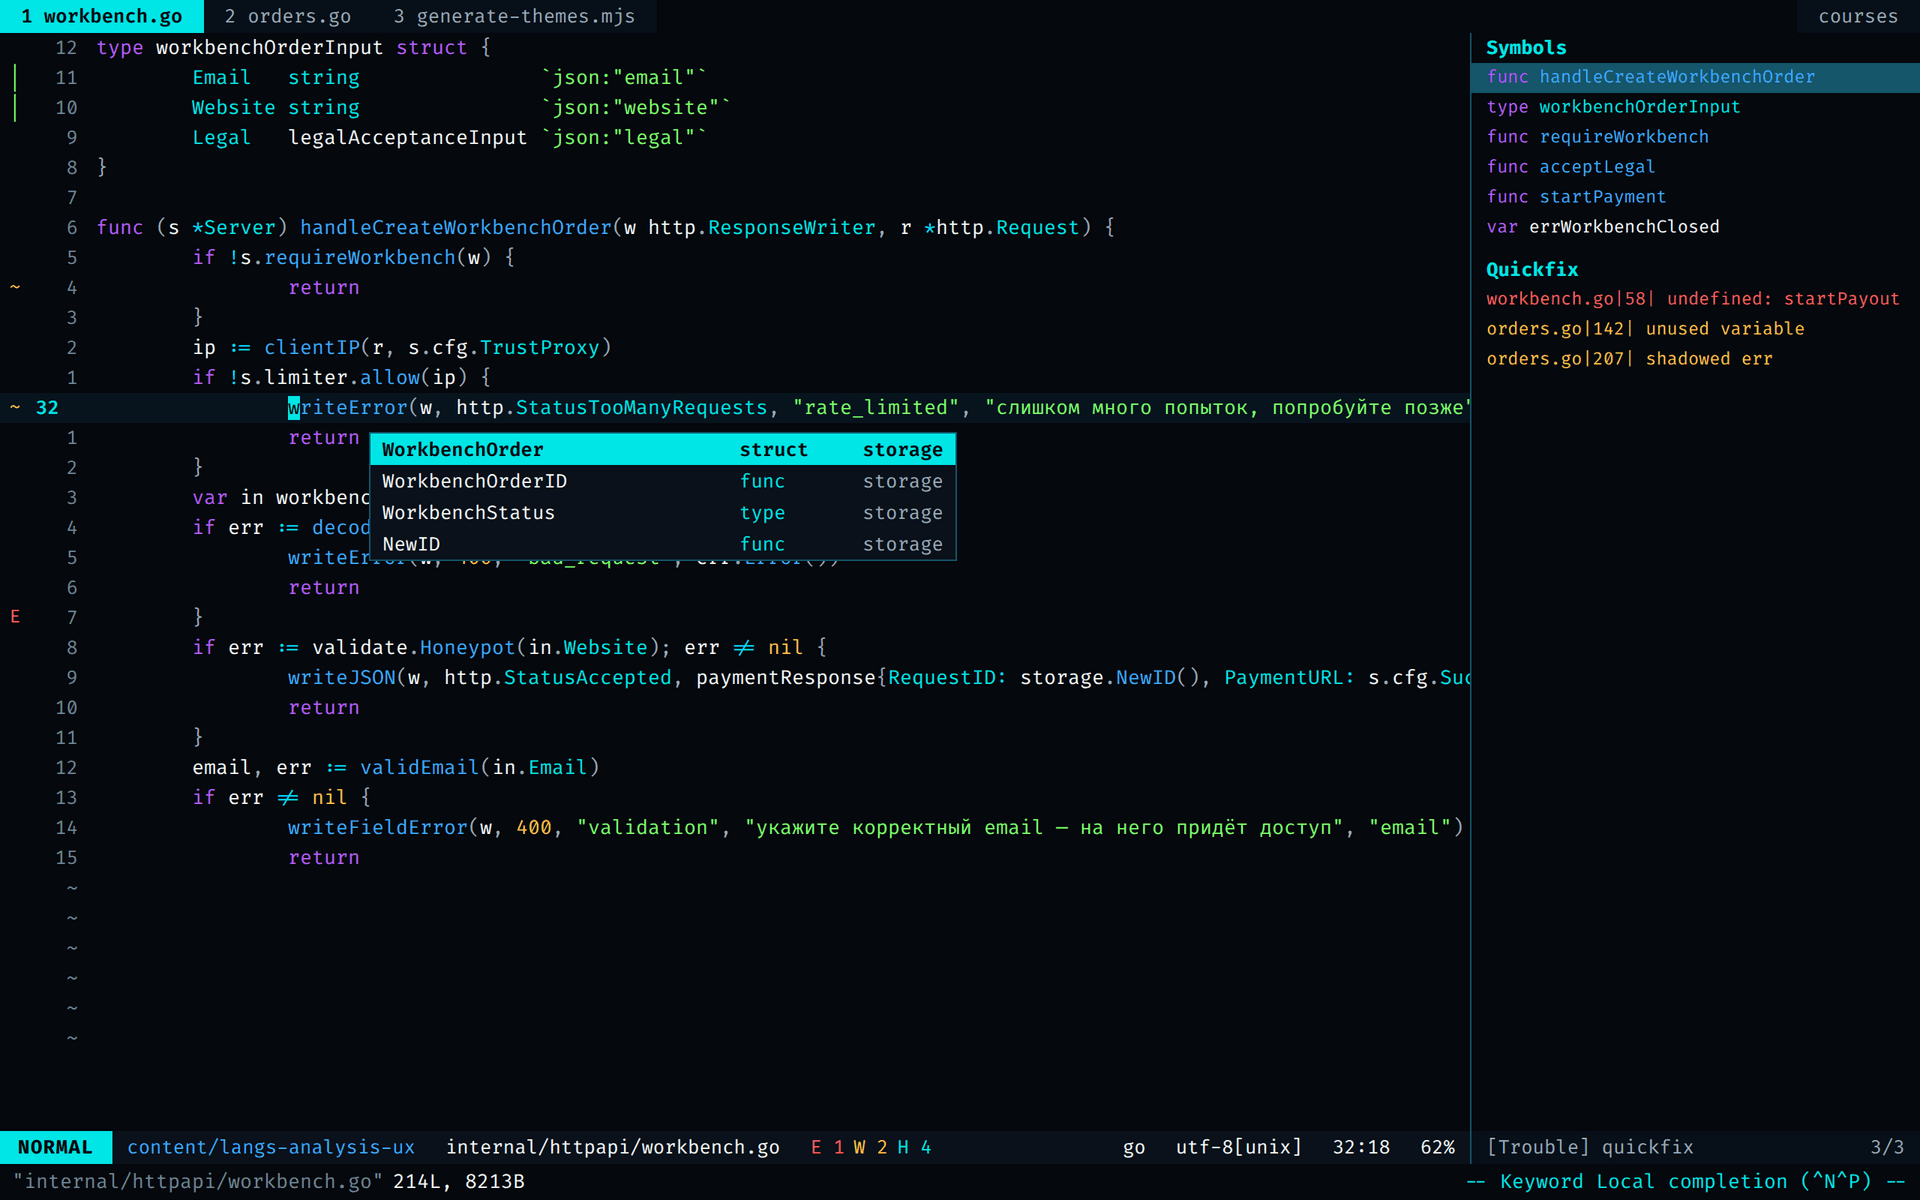Click the go filetype indicator

[1134, 1147]
